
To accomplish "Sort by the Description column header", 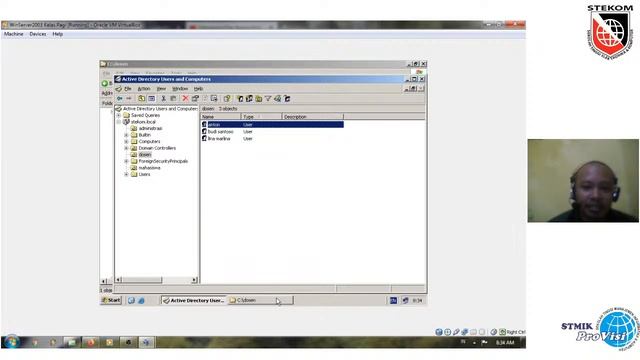I will [x=313, y=117].
